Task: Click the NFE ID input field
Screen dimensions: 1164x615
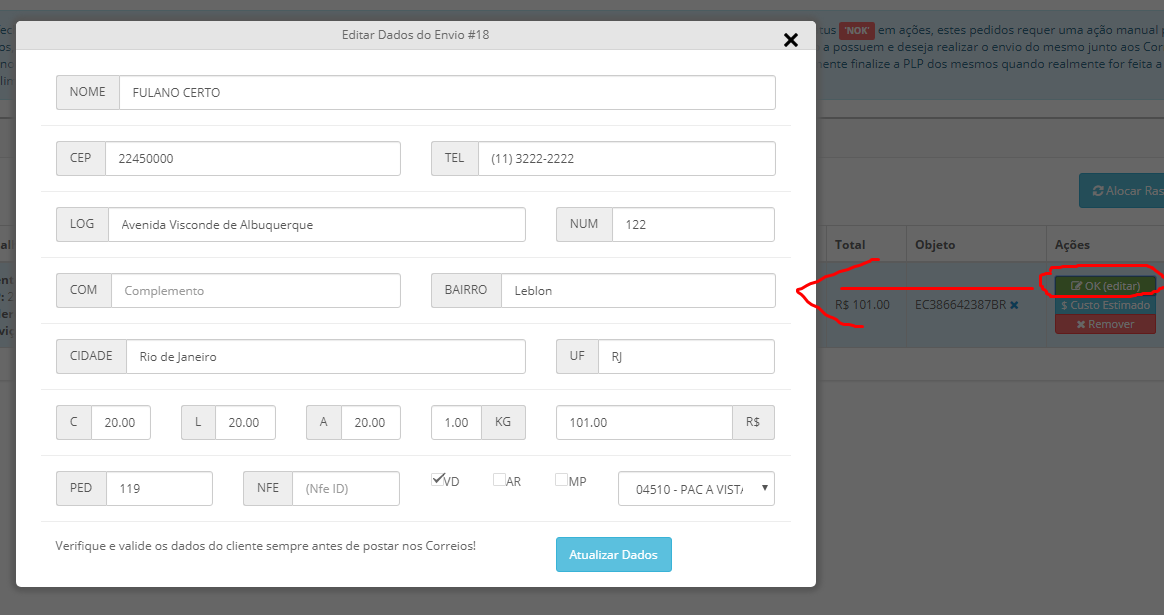Action: [x=345, y=489]
